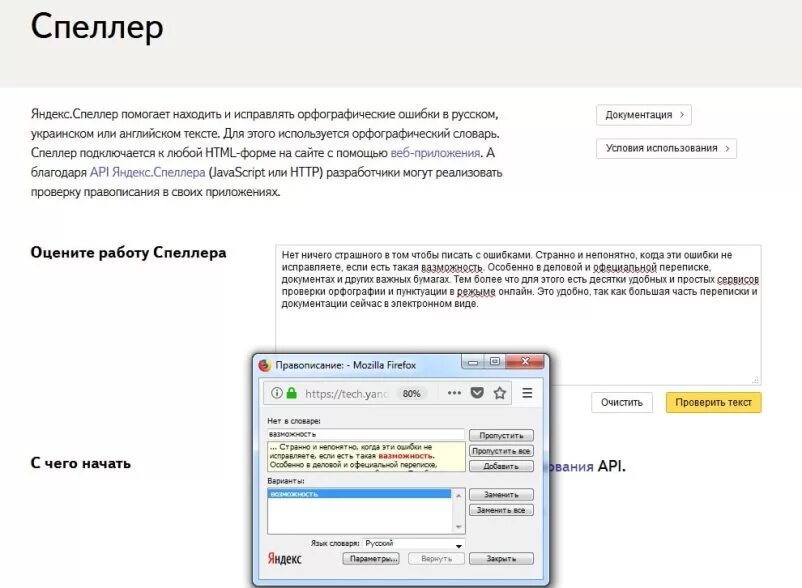Click scroll-up arrow of Варианты list
Image resolution: width=802 pixels, height=588 pixels.
459,495
